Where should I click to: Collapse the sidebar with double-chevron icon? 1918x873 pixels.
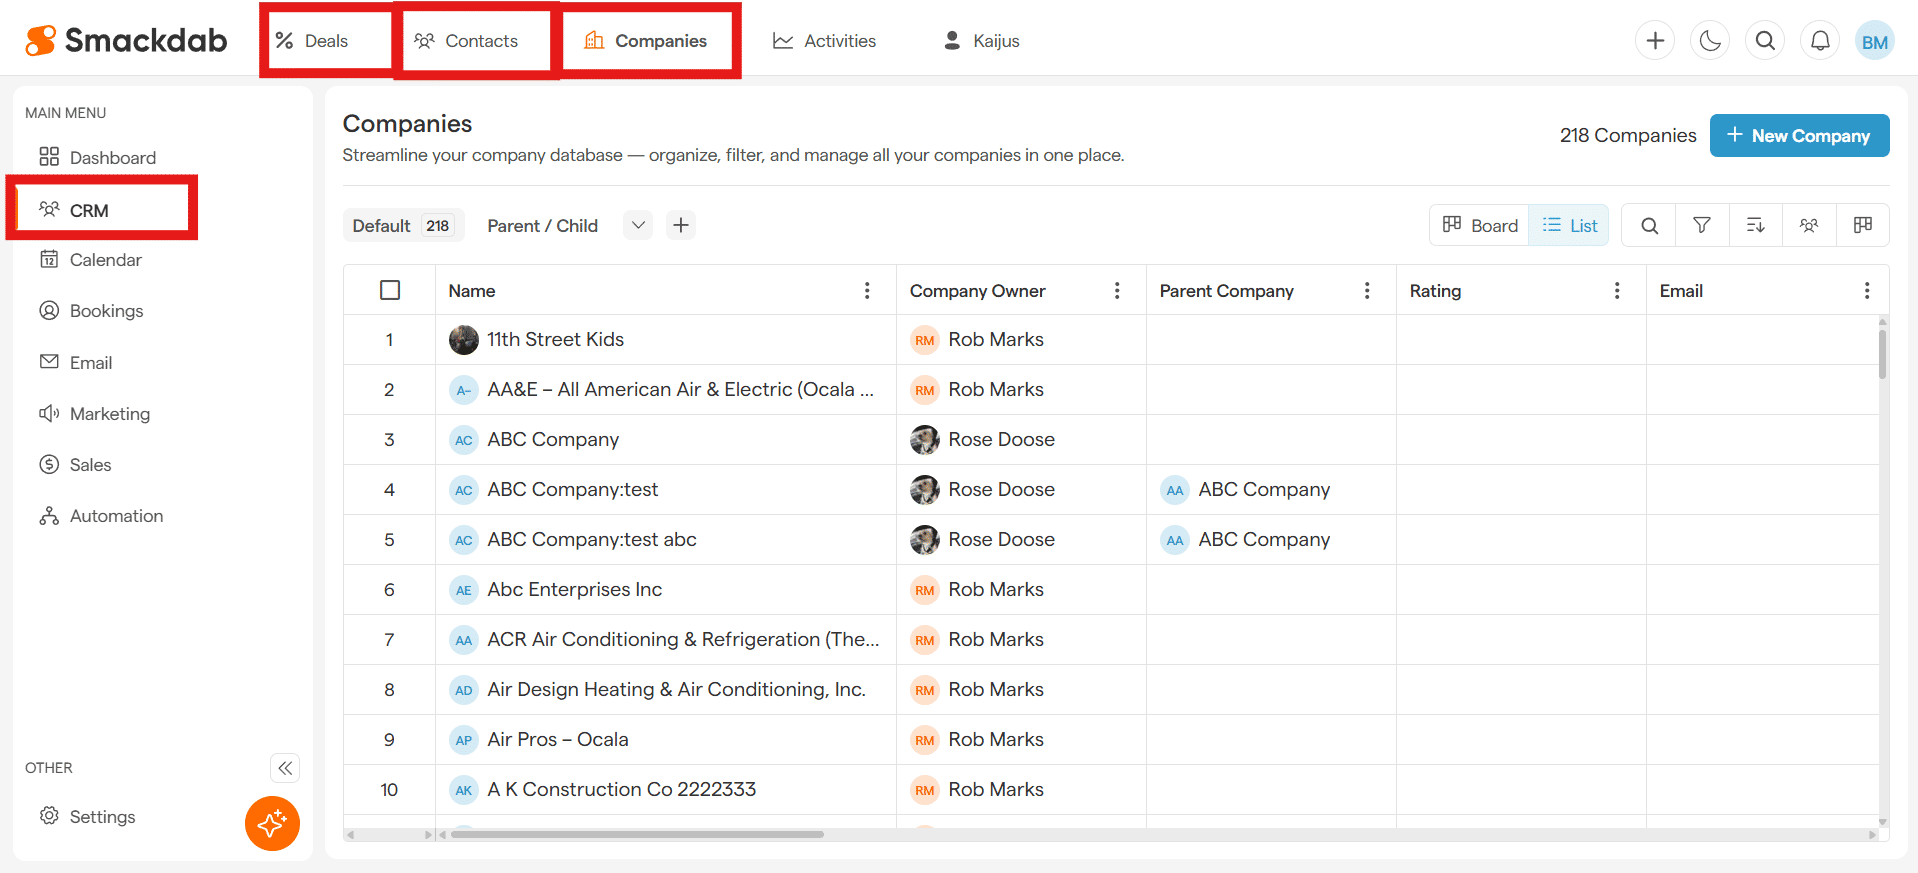tap(285, 768)
